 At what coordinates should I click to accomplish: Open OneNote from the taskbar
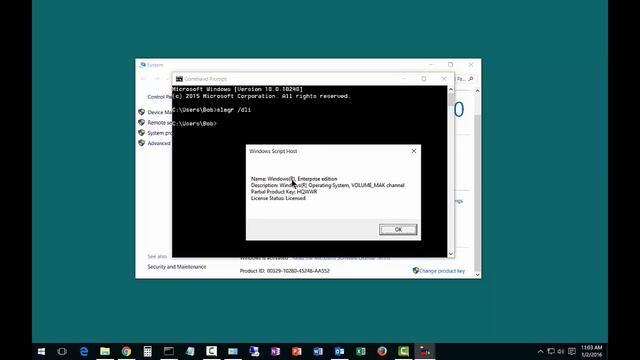point(275,351)
